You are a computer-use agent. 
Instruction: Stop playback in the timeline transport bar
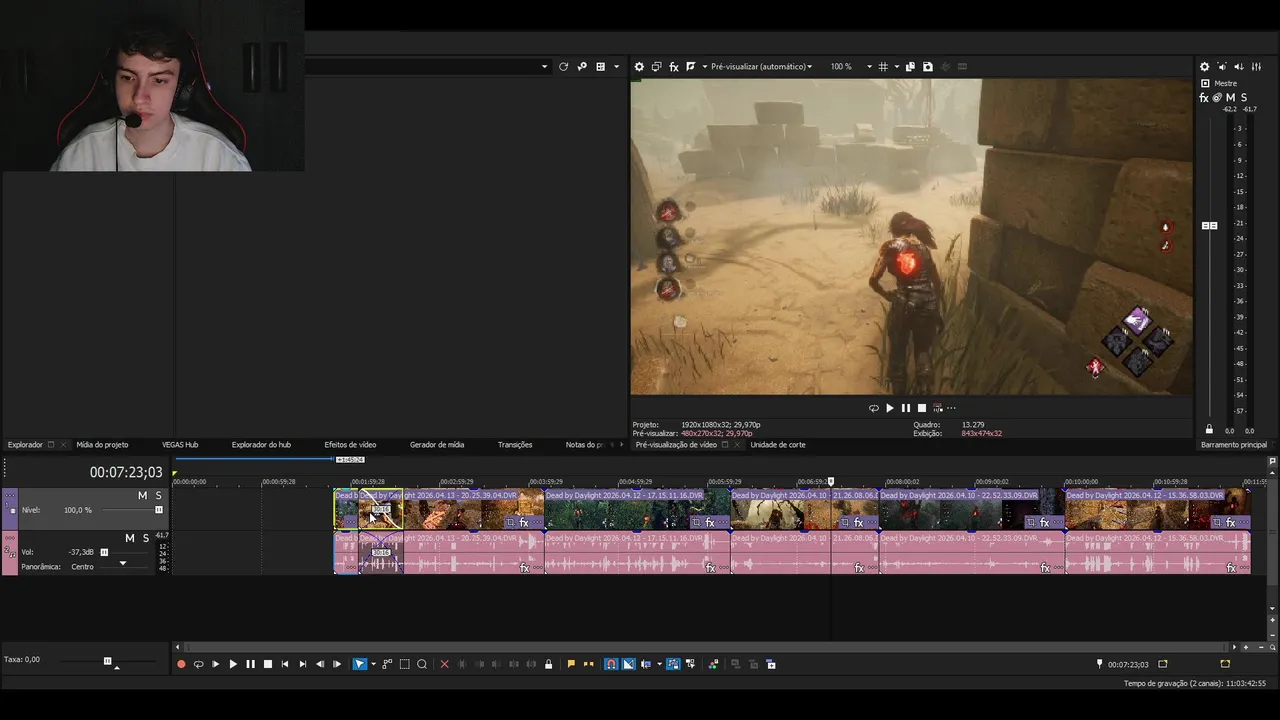coord(268,664)
